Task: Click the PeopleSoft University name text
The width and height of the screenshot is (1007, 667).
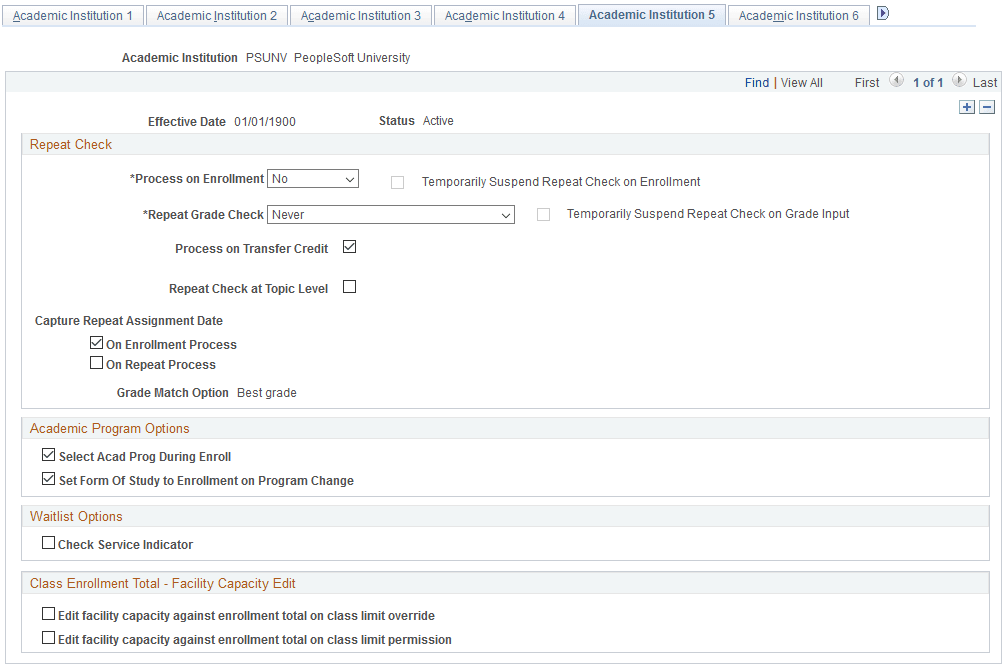Action: [352, 58]
